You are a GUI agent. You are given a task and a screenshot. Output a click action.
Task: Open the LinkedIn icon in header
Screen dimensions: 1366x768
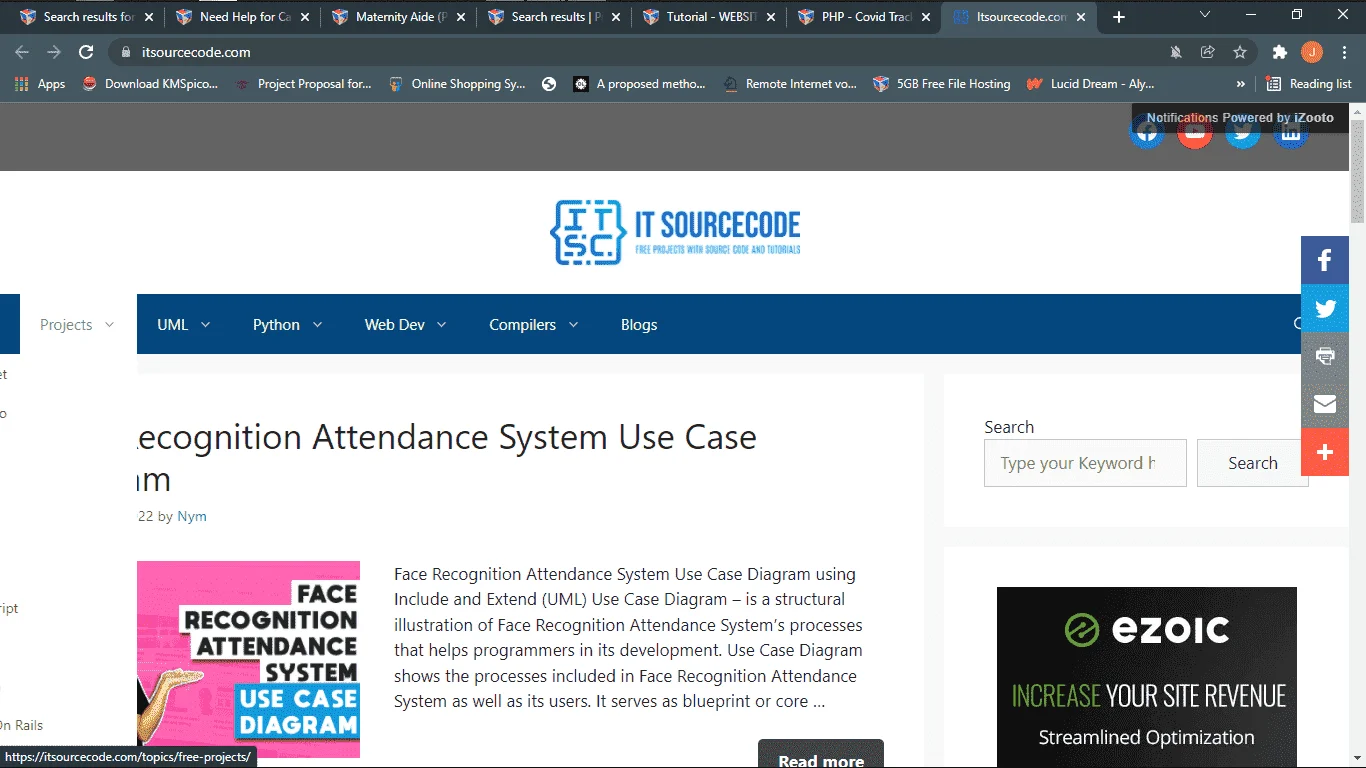tap(1291, 132)
